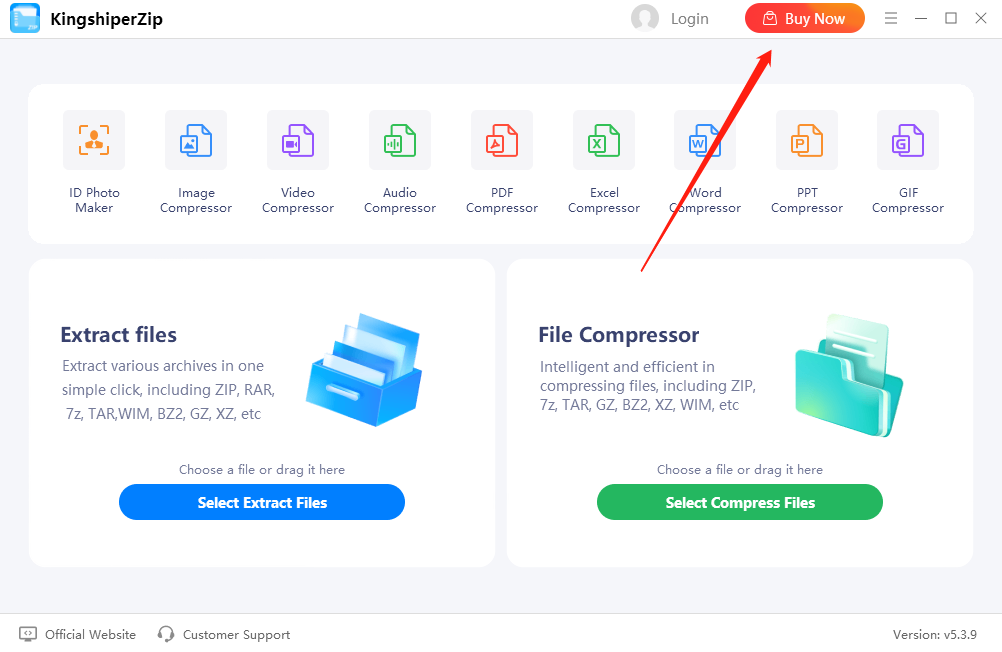Click the File Compressor heading
Screen dimensions: 1002x652
(x=619, y=335)
